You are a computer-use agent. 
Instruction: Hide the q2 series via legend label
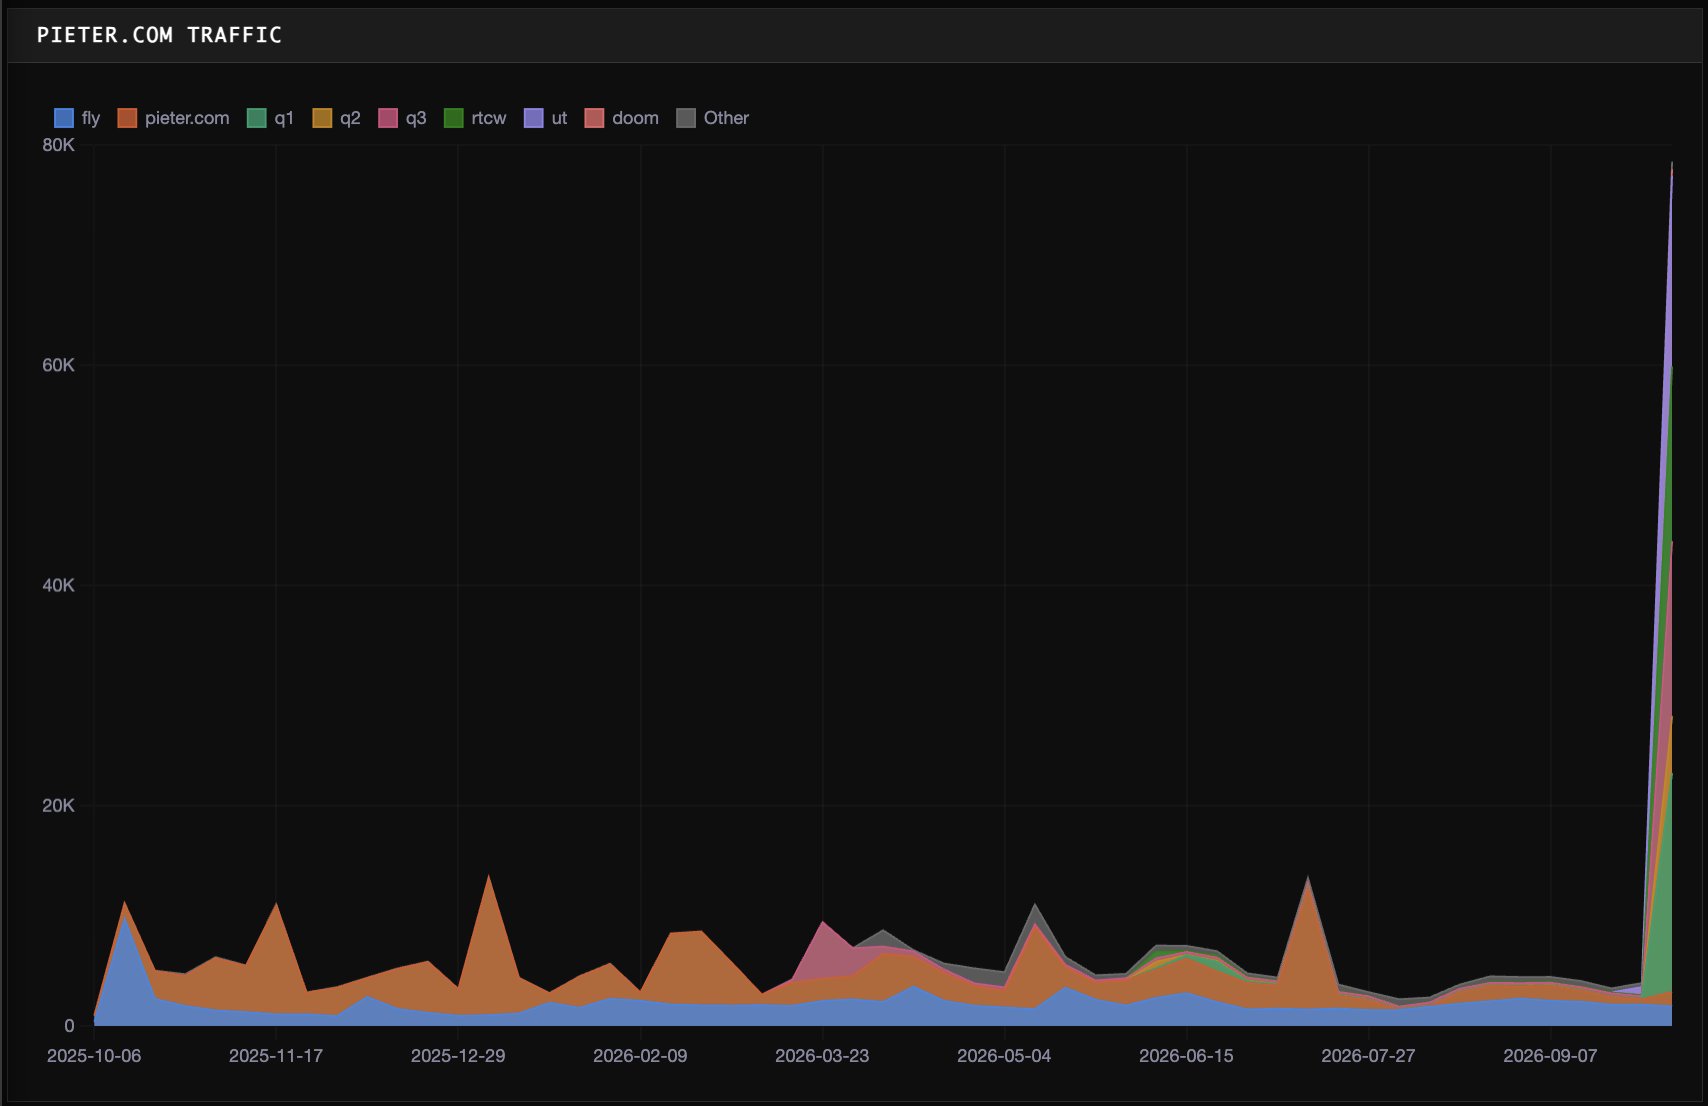click(x=350, y=118)
